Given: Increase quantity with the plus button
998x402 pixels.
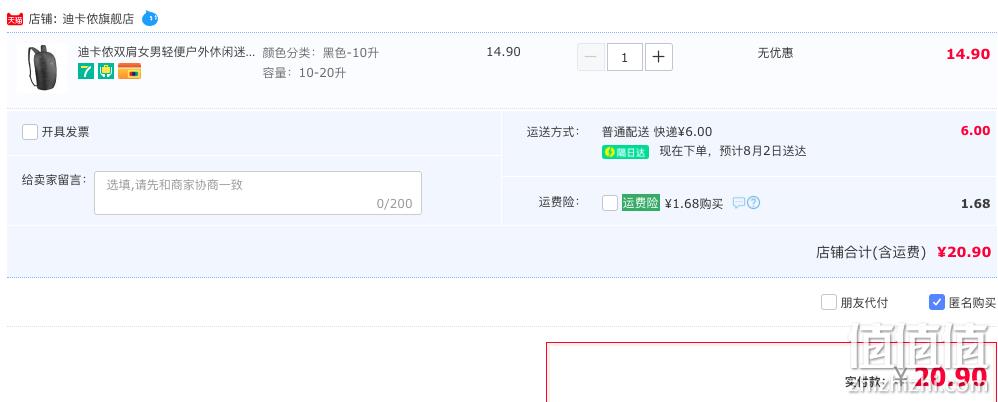Looking at the screenshot, I should pos(659,57).
